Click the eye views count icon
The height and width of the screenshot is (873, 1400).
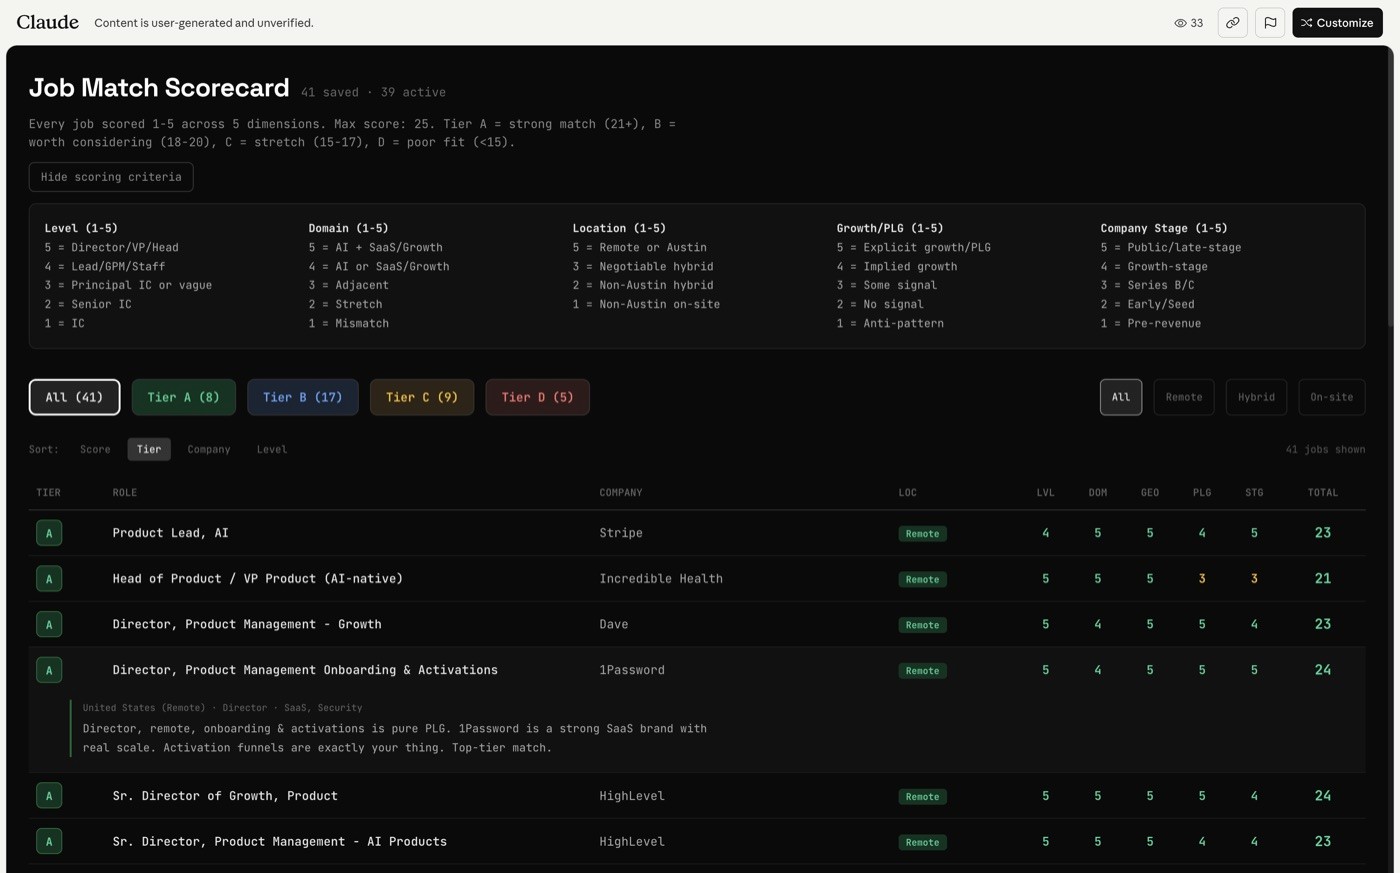point(1180,23)
